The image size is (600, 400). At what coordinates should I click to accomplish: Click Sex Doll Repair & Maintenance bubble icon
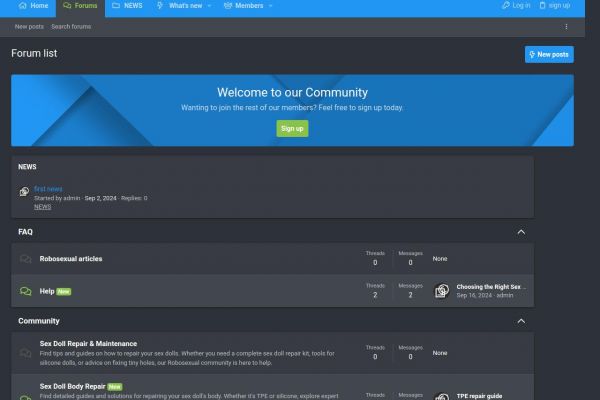click(26, 353)
